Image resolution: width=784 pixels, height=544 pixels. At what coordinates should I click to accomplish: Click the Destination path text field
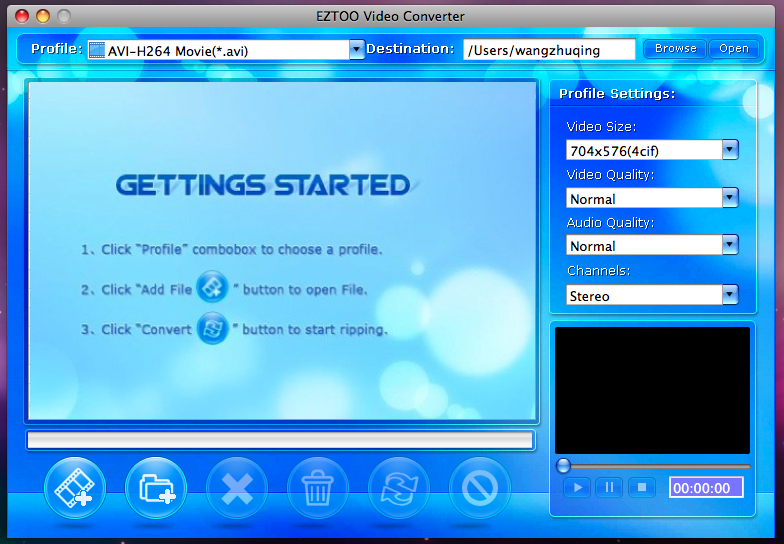(x=548, y=49)
